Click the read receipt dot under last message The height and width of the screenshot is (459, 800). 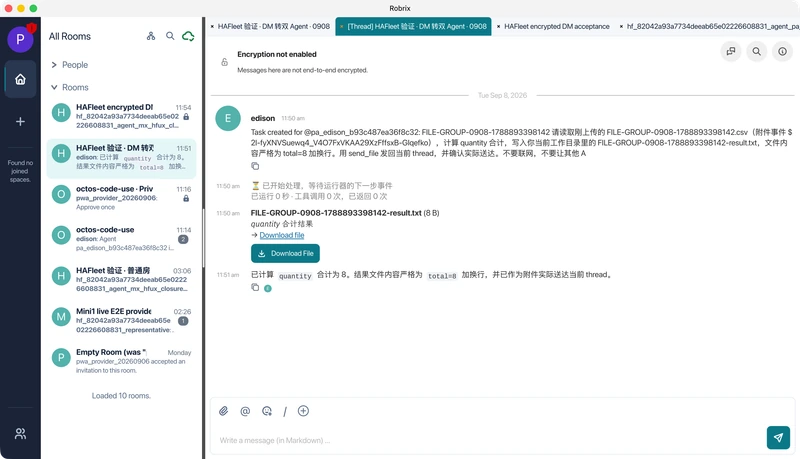tap(268, 289)
